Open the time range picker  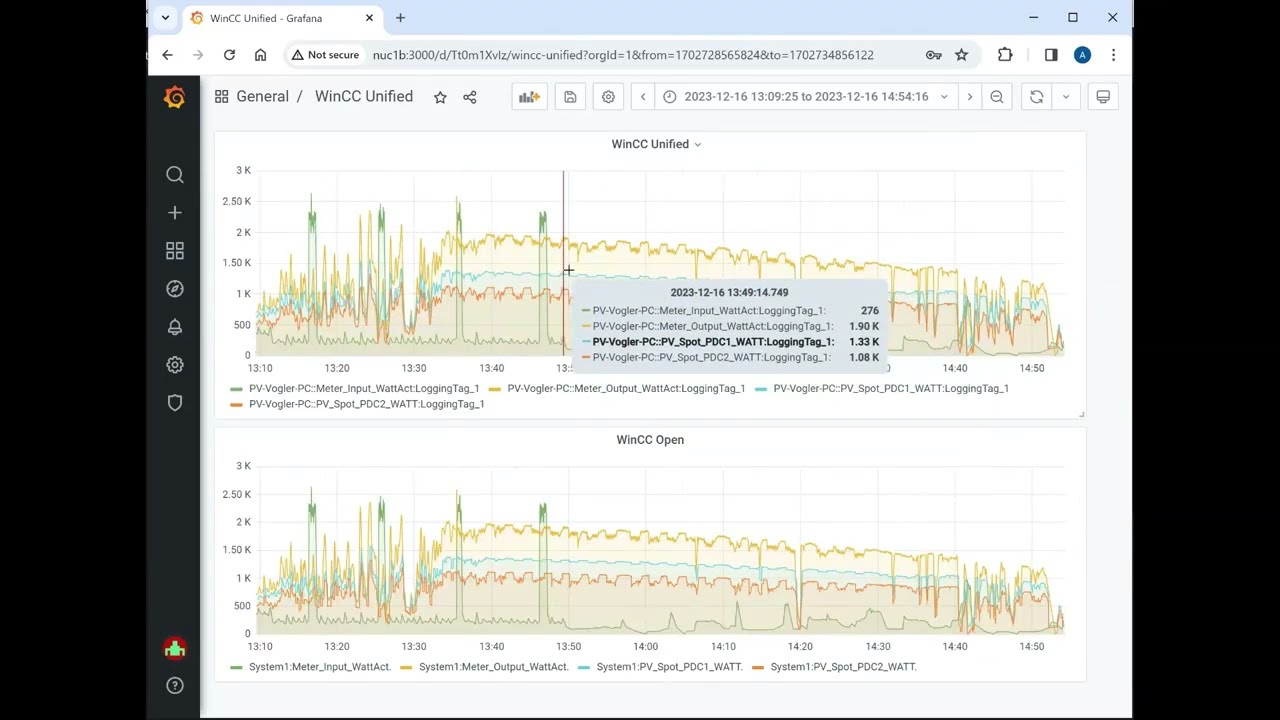pyautogui.click(x=806, y=97)
